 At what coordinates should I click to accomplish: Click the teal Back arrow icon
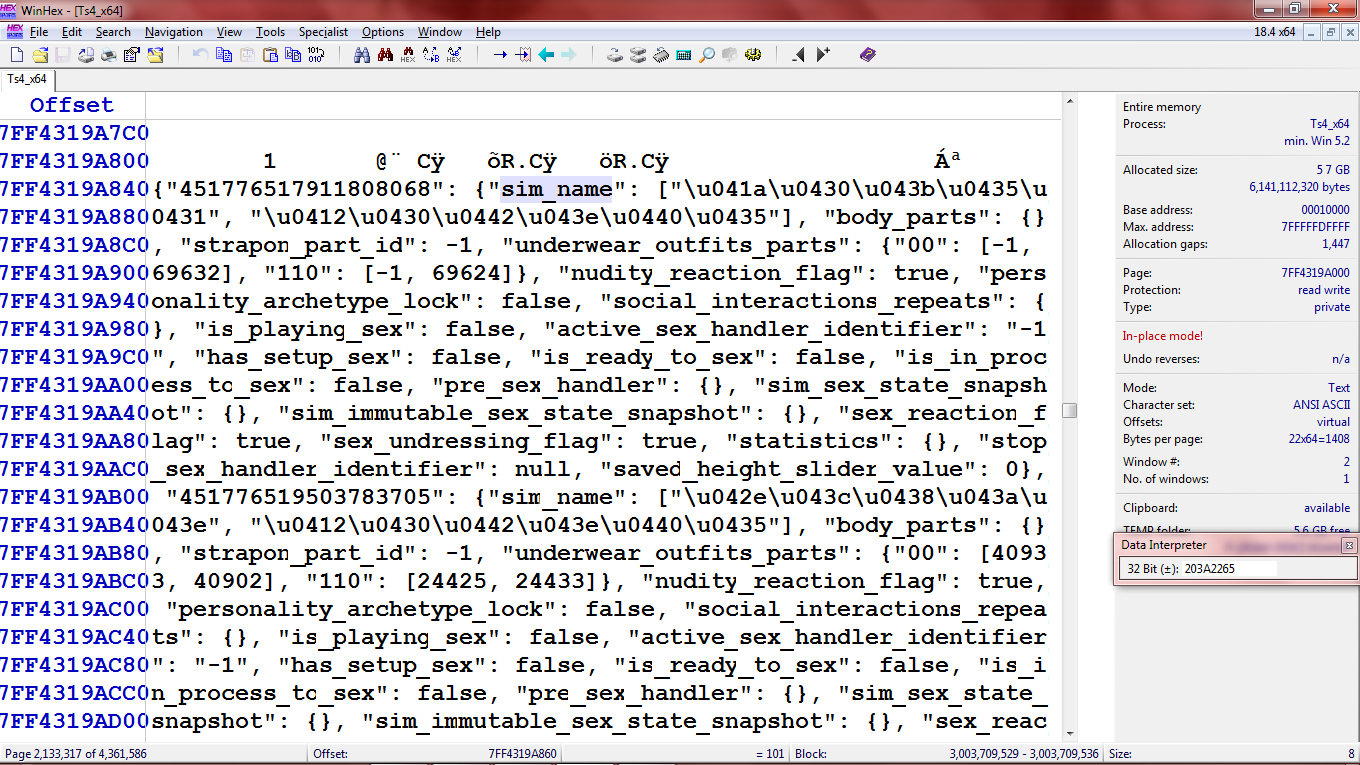point(546,55)
